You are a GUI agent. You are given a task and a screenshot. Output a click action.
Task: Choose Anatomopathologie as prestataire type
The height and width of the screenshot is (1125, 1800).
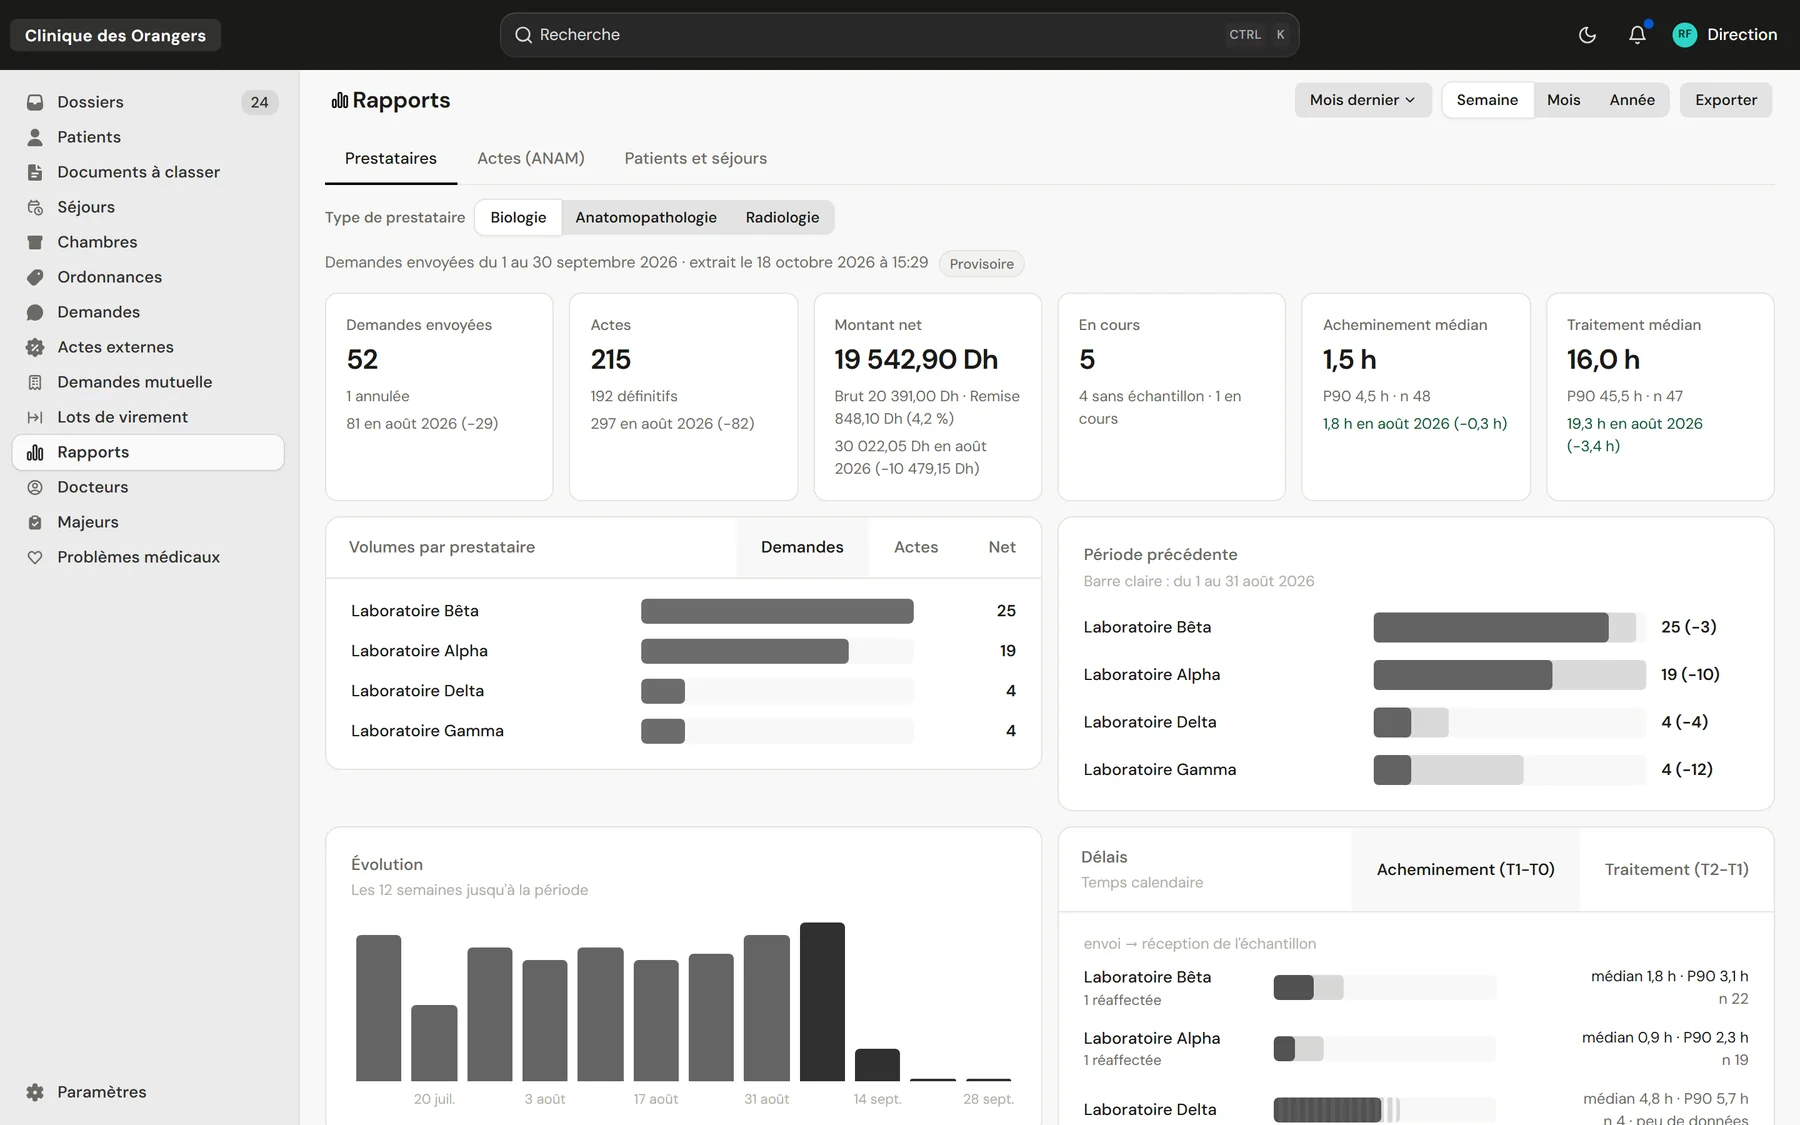(x=646, y=217)
